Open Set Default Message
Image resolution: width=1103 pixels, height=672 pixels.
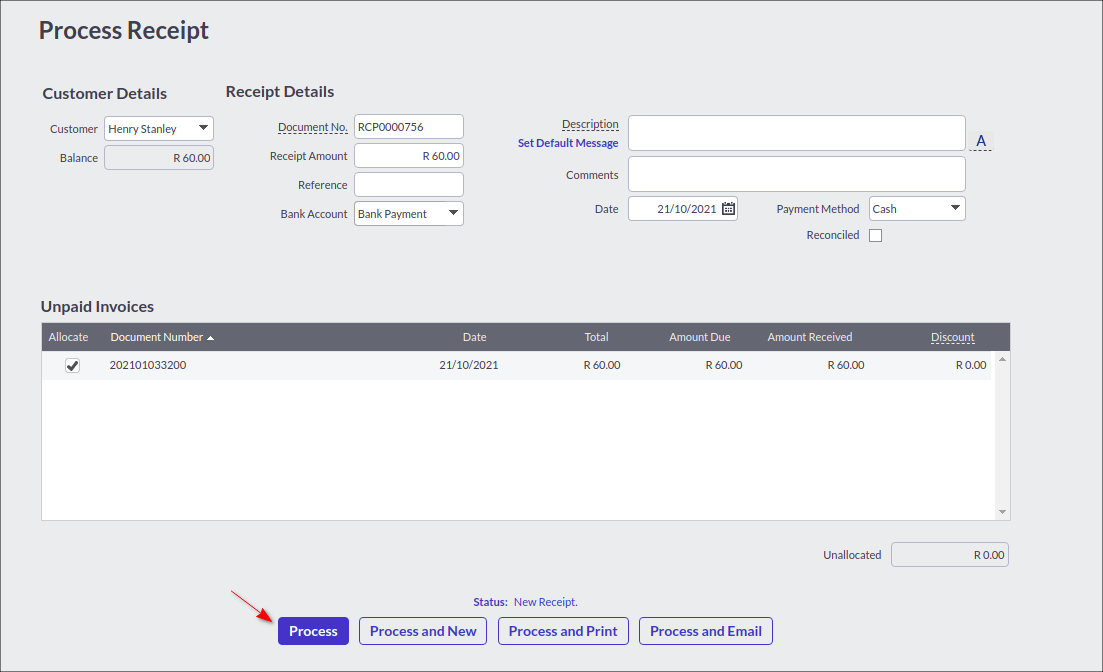(568, 142)
